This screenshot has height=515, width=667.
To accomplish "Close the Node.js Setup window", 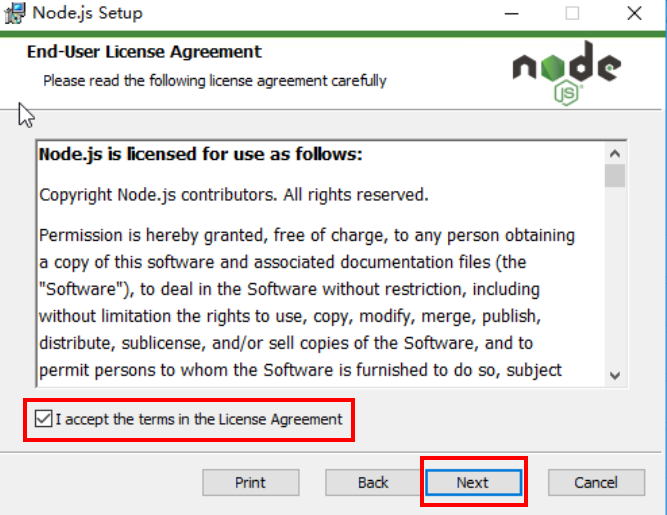I will pyautogui.click(x=634, y=14).
